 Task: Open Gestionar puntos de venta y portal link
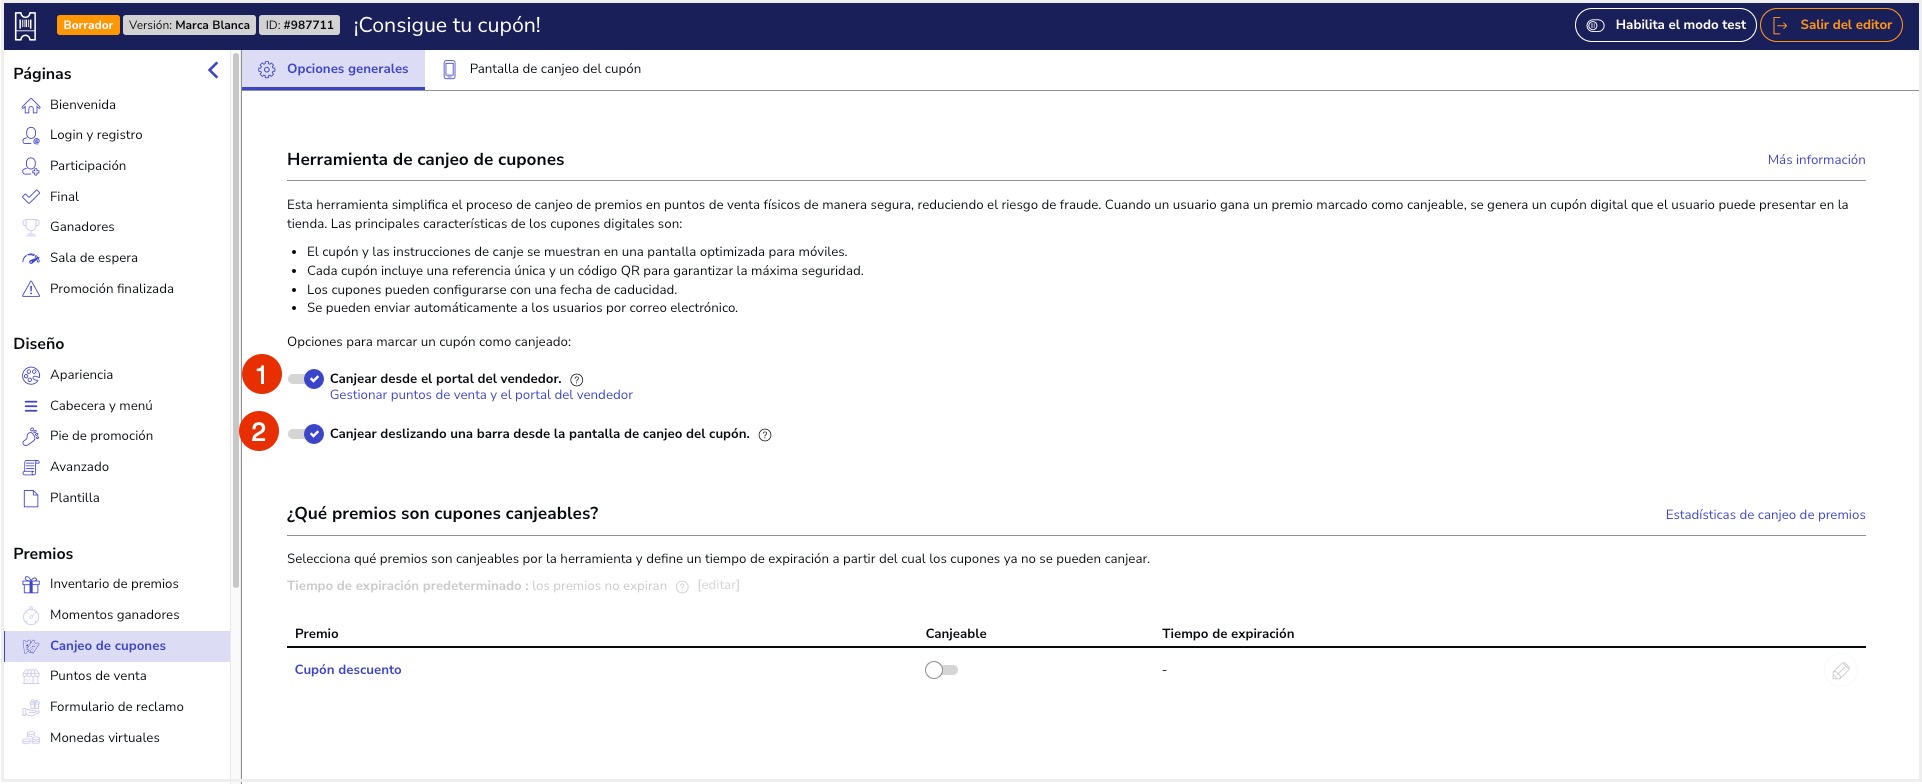pos(481,395)
